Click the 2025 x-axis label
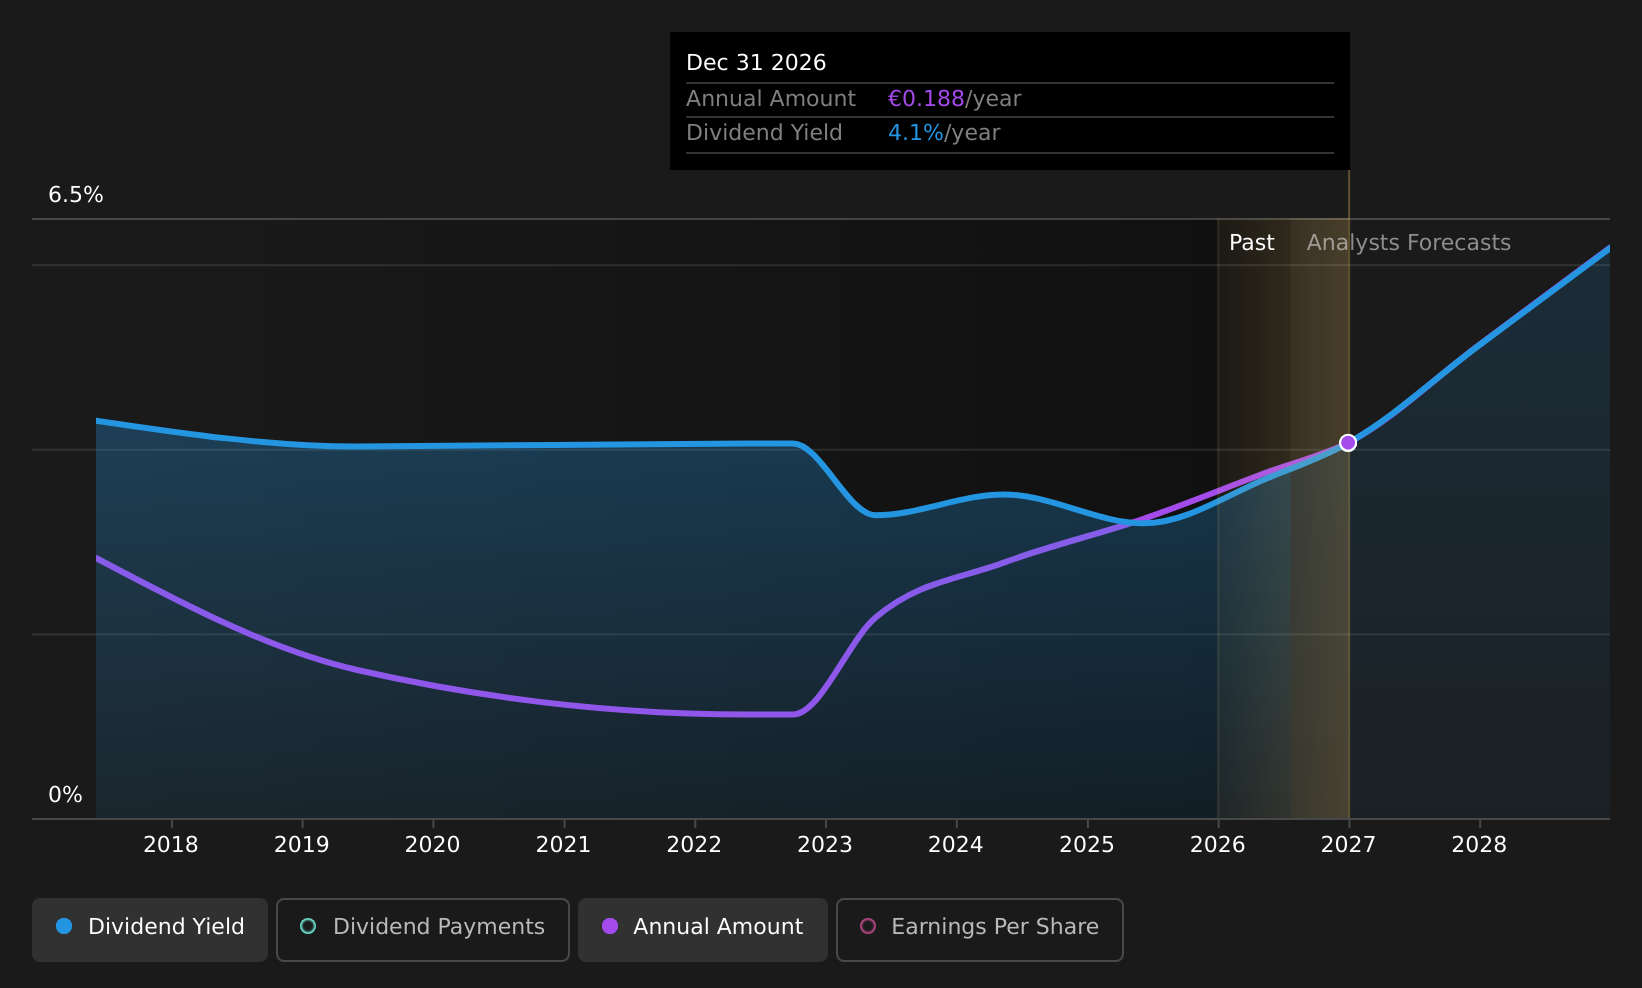This screenshot has height=988, width=1642. [x=1087, y=845]
